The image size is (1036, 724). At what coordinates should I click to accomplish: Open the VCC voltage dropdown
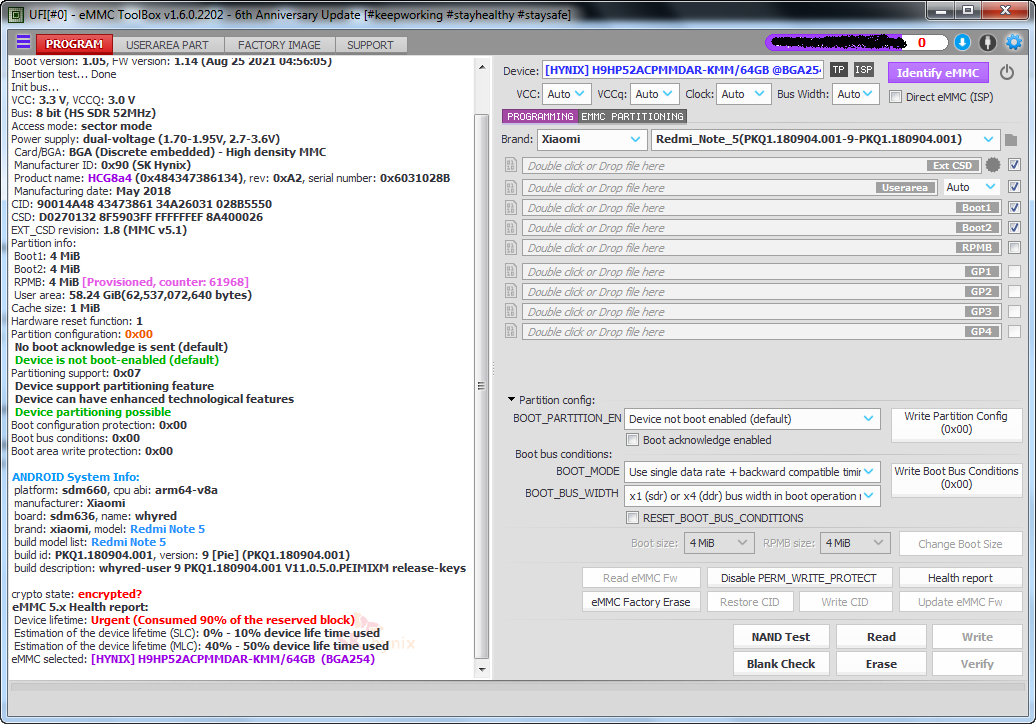[x=566, y=94]
